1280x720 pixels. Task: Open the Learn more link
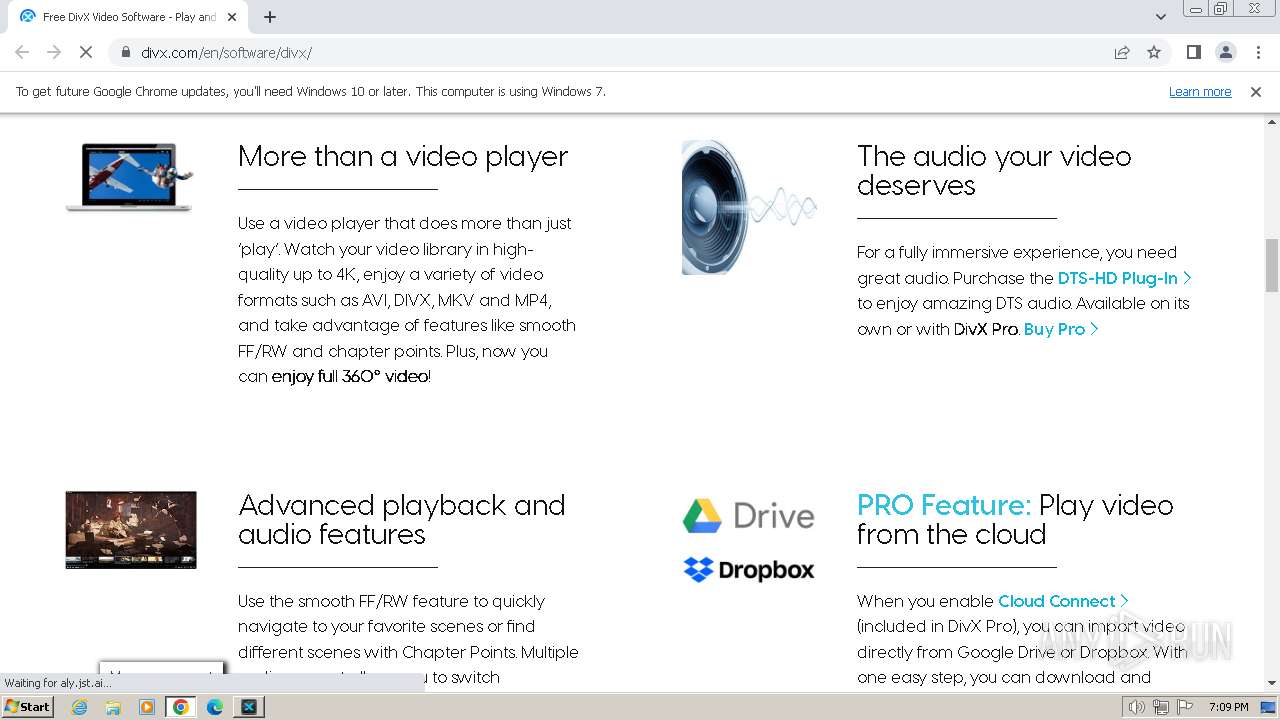pyautogui.click(x=1200, y=92)
